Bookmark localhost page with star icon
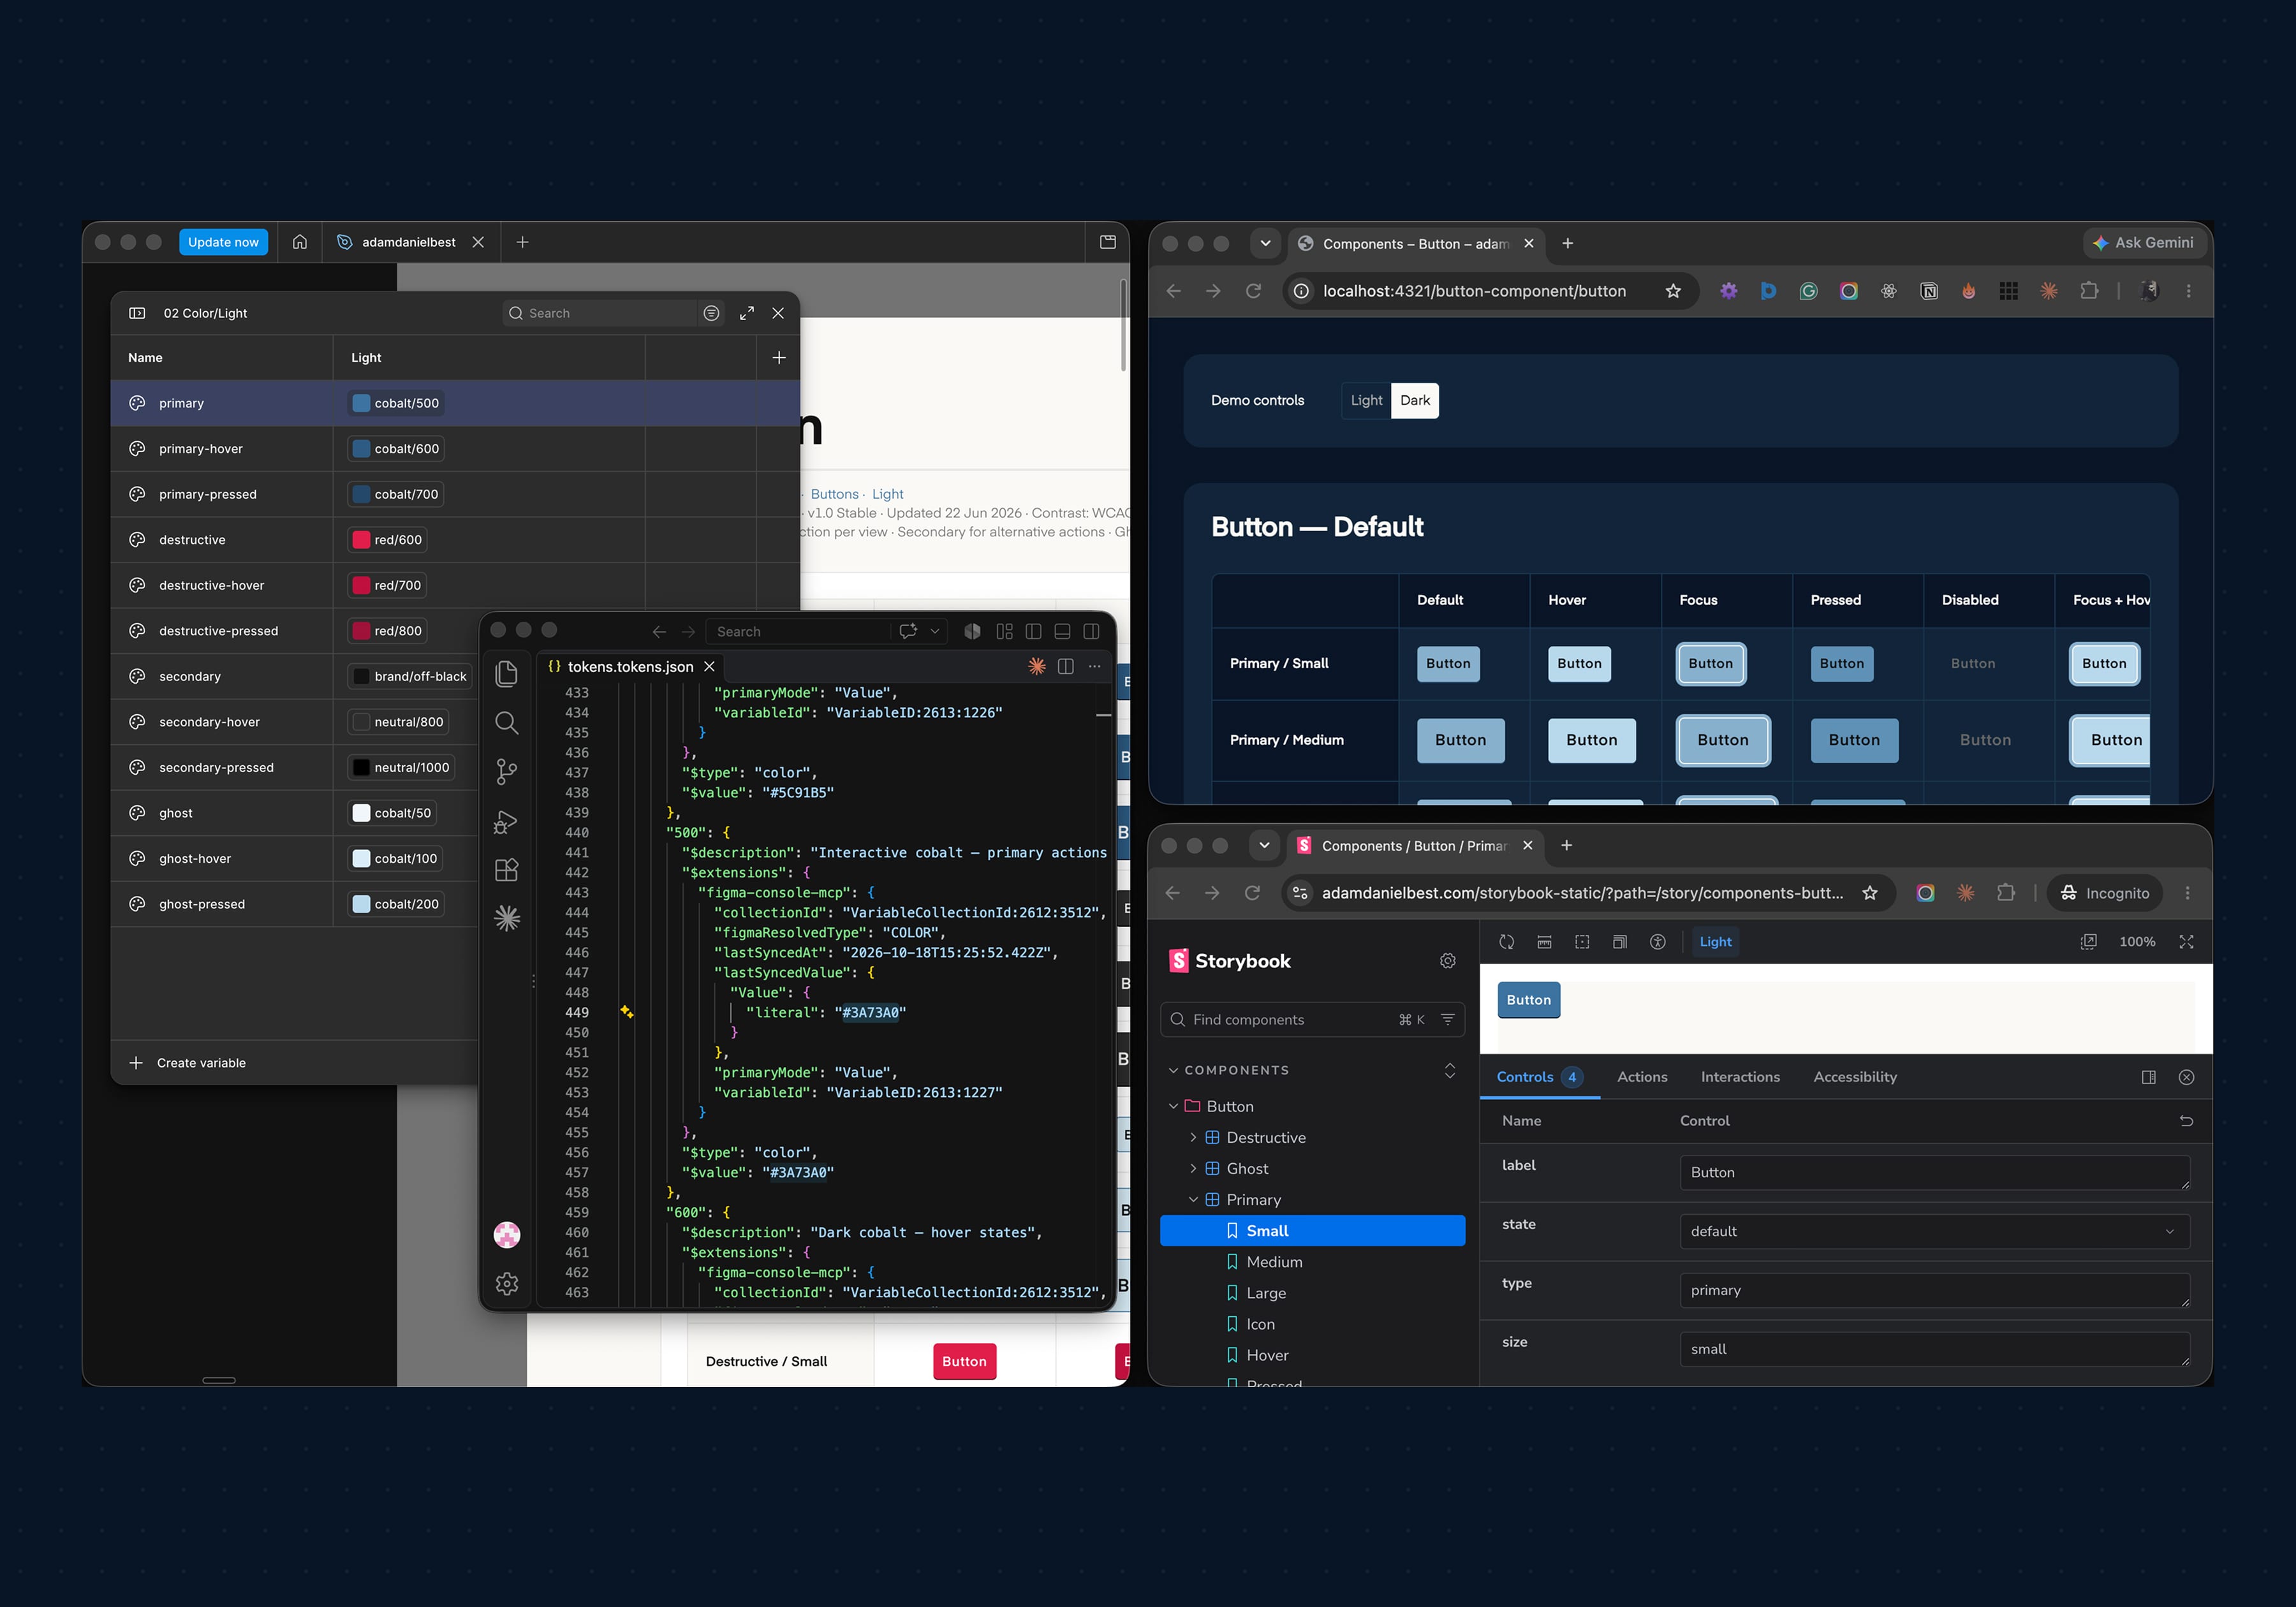This screenshot has height=1607, width=2296. click(1673, 291)
